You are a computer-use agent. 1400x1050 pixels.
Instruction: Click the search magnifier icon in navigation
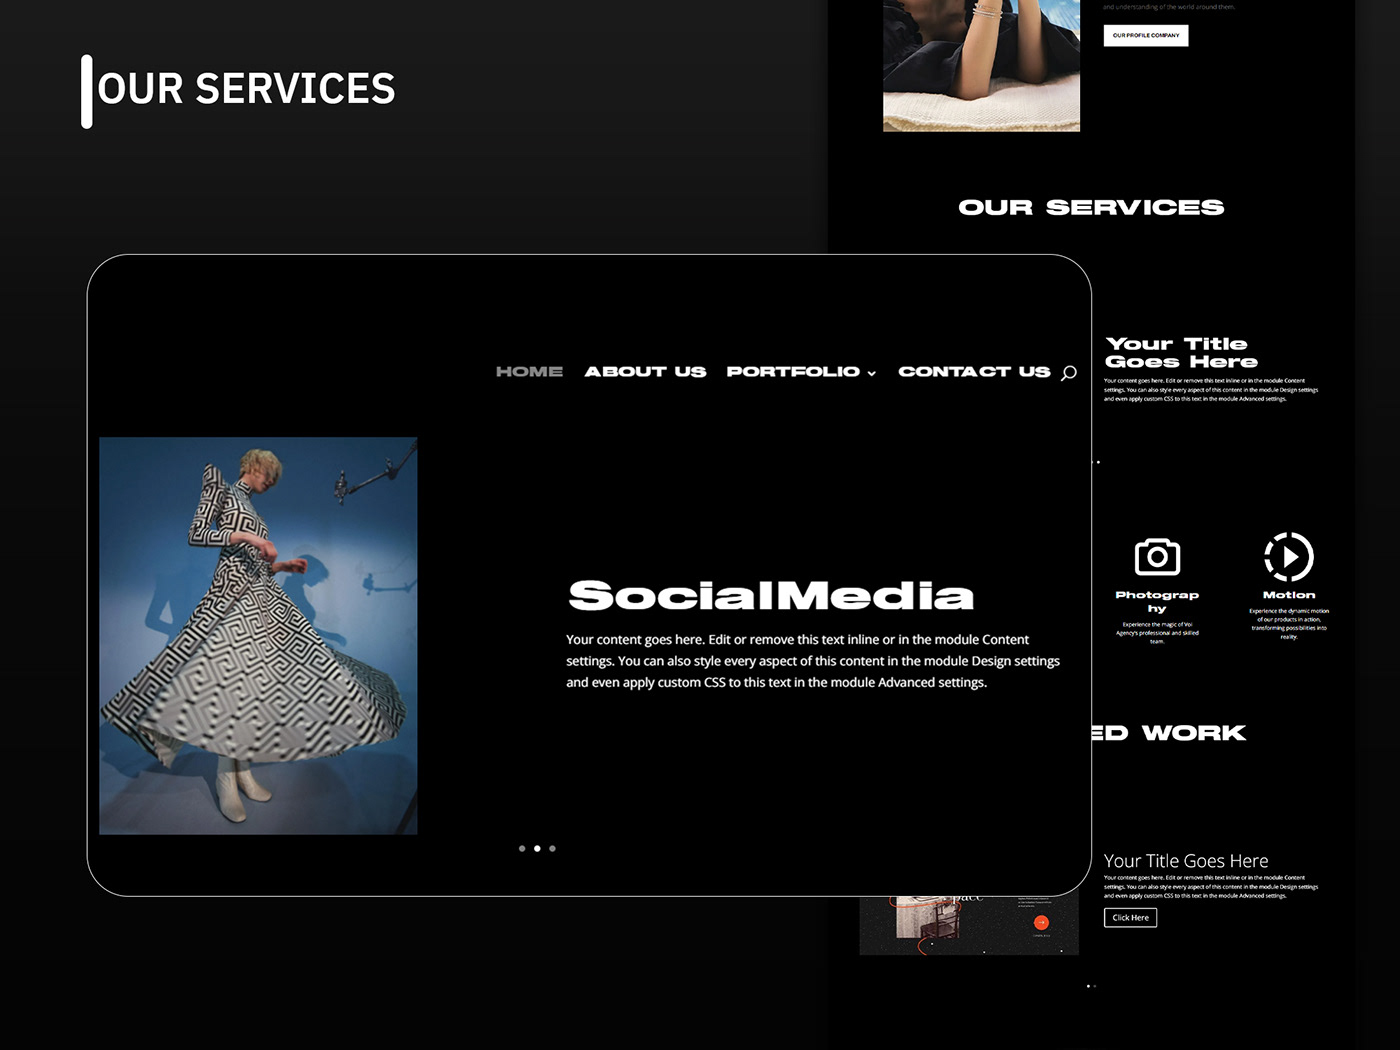tap(1069, 373)
